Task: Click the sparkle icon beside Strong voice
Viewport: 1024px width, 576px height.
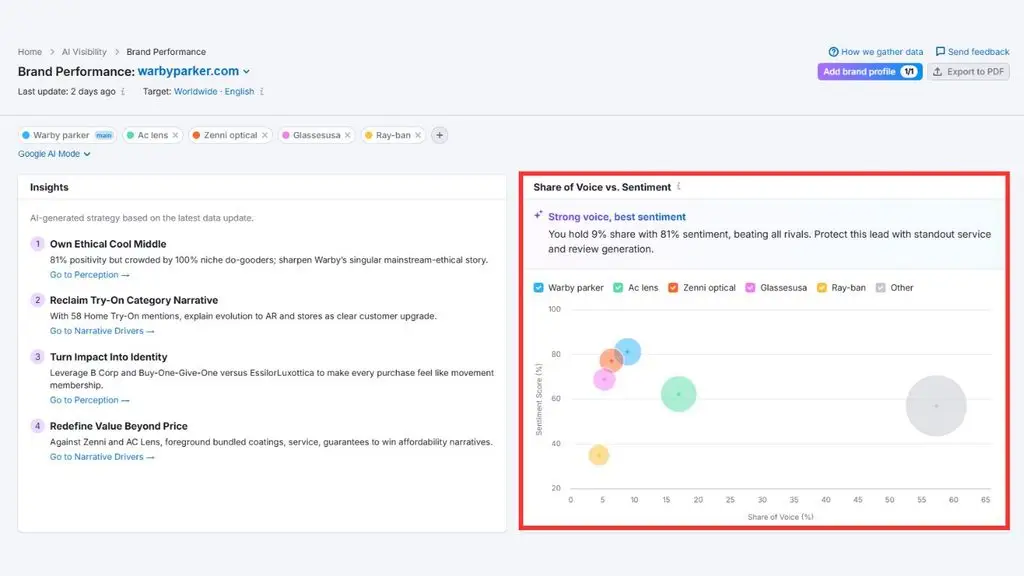Action: [538, 215]
